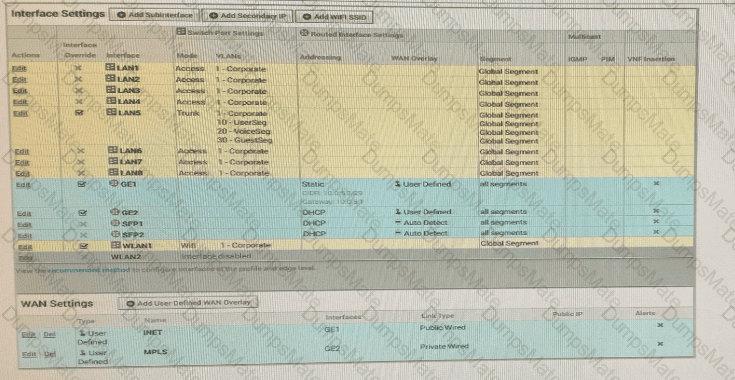The height and width of the screenshot is (380, 735).
Task: Click the WLAN1 interface icon
Action: click(116, 245)
